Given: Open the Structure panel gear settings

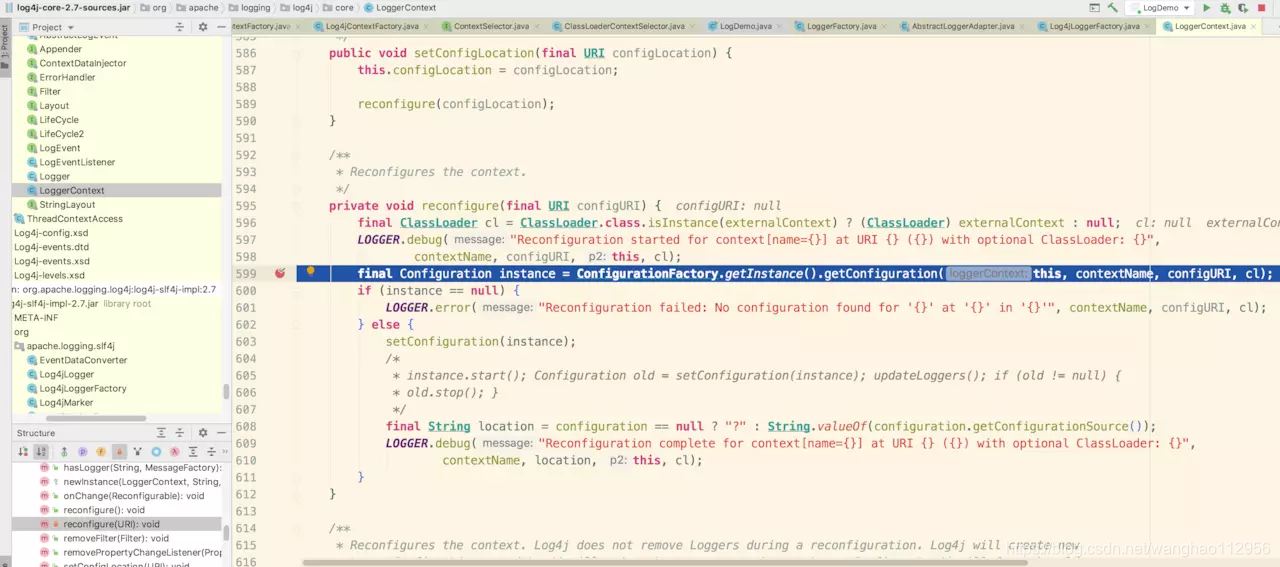Looking at the screenshot, I should pyautogui.click(x=203, y=433).
